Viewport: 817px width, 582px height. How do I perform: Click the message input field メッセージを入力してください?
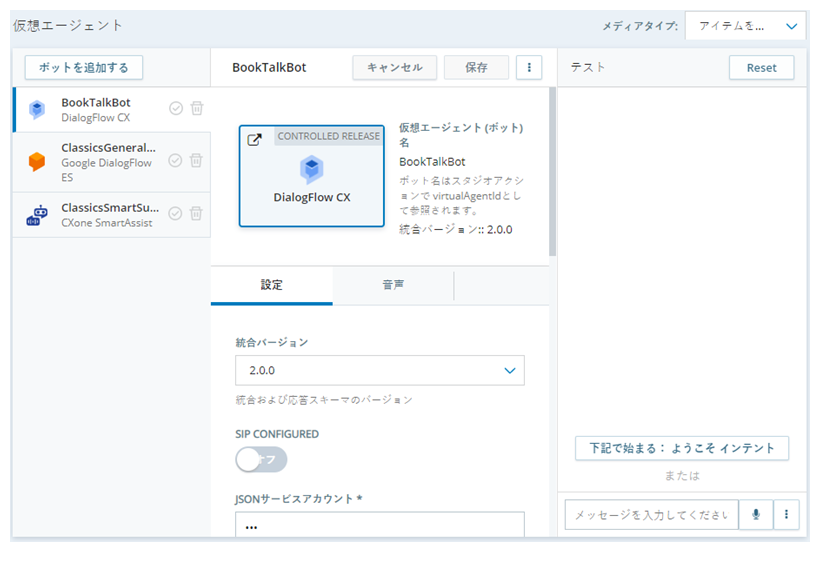[651, 515]
